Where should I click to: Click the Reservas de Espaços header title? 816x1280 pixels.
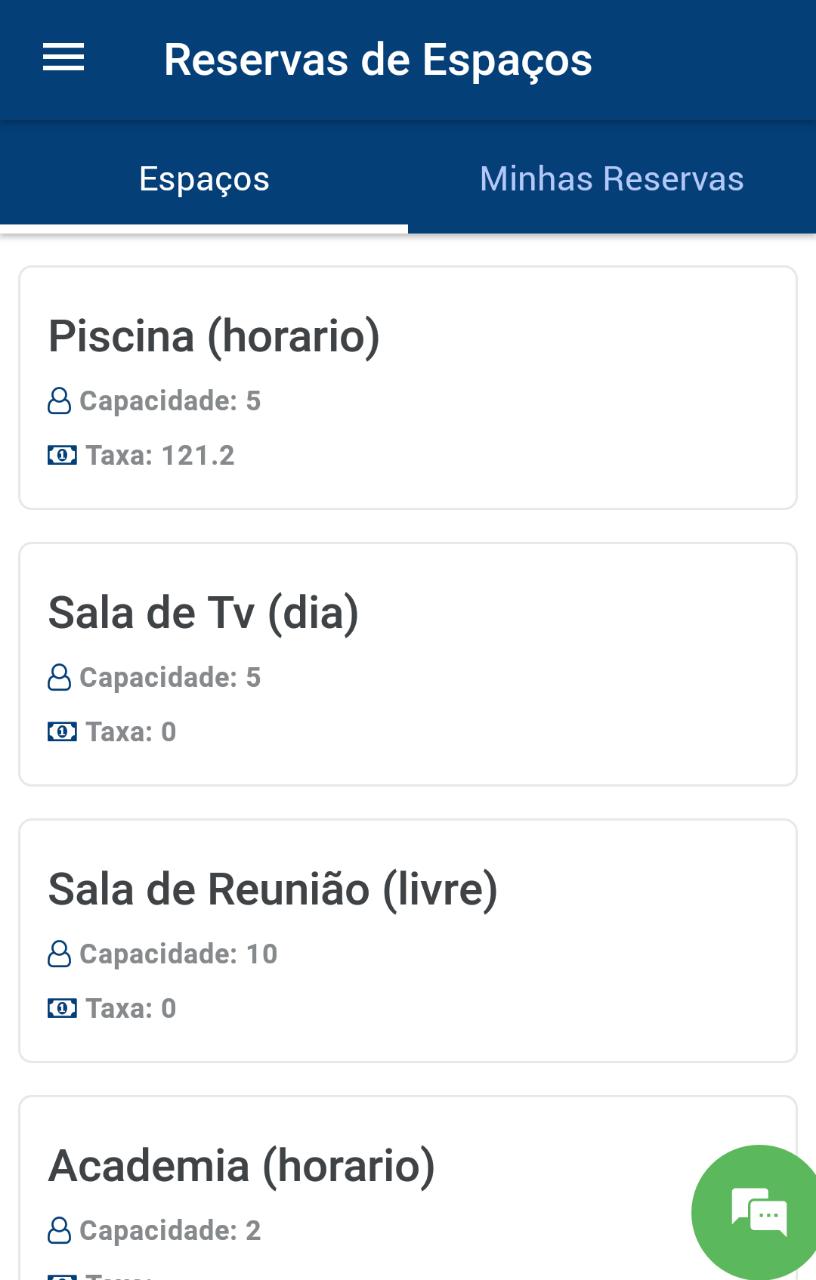[378, 59]
